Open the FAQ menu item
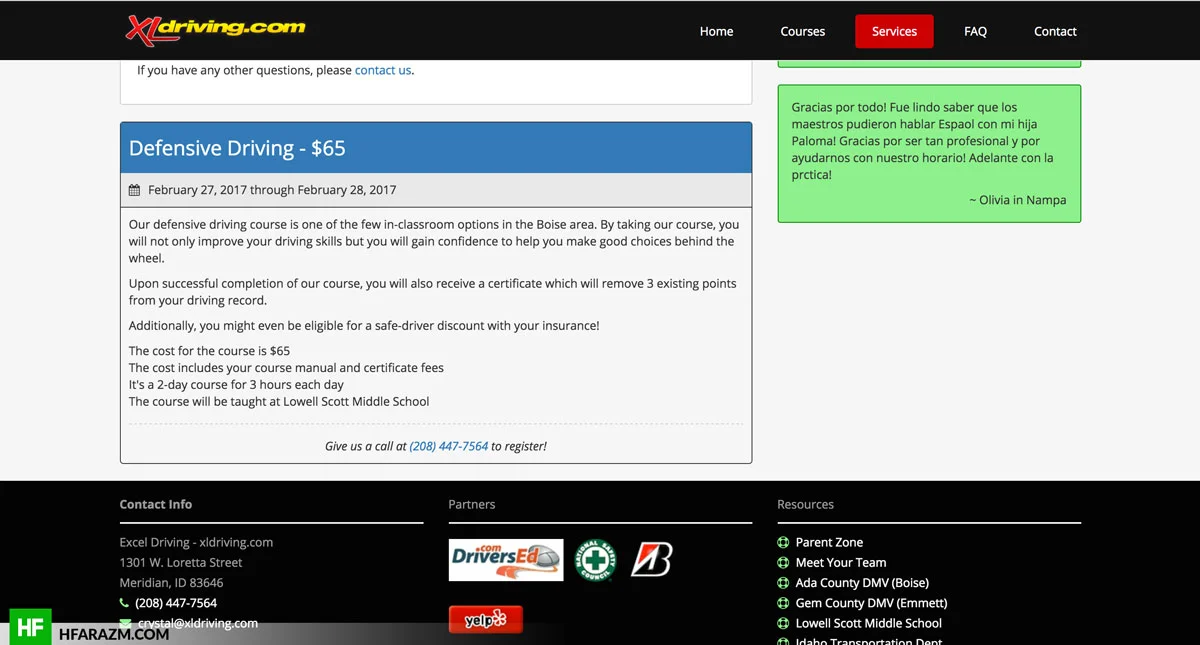Screen dimensions: 1200x645 [x=975, y=31]
